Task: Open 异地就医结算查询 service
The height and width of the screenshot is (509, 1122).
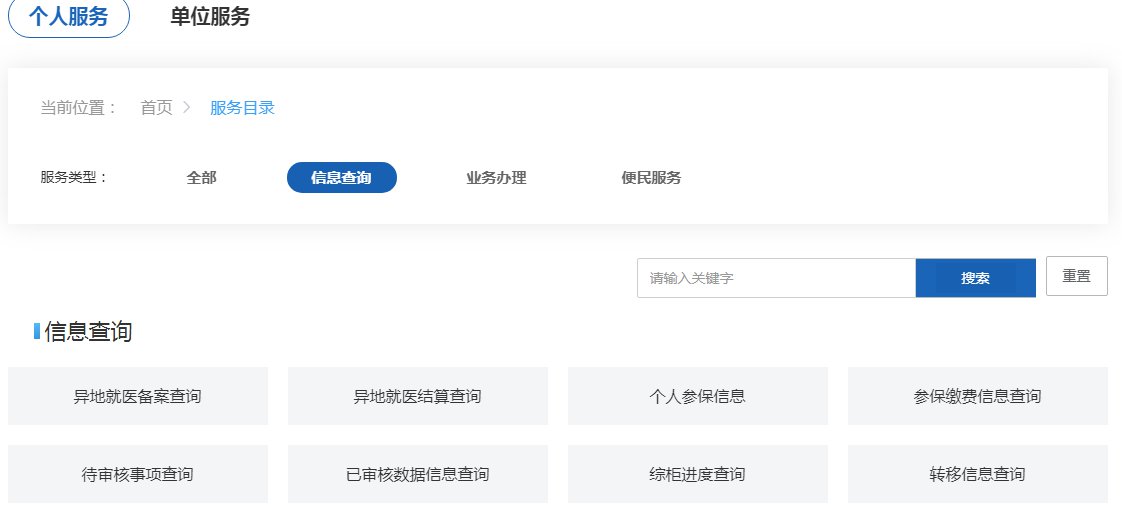Action: tap(418, 396)
